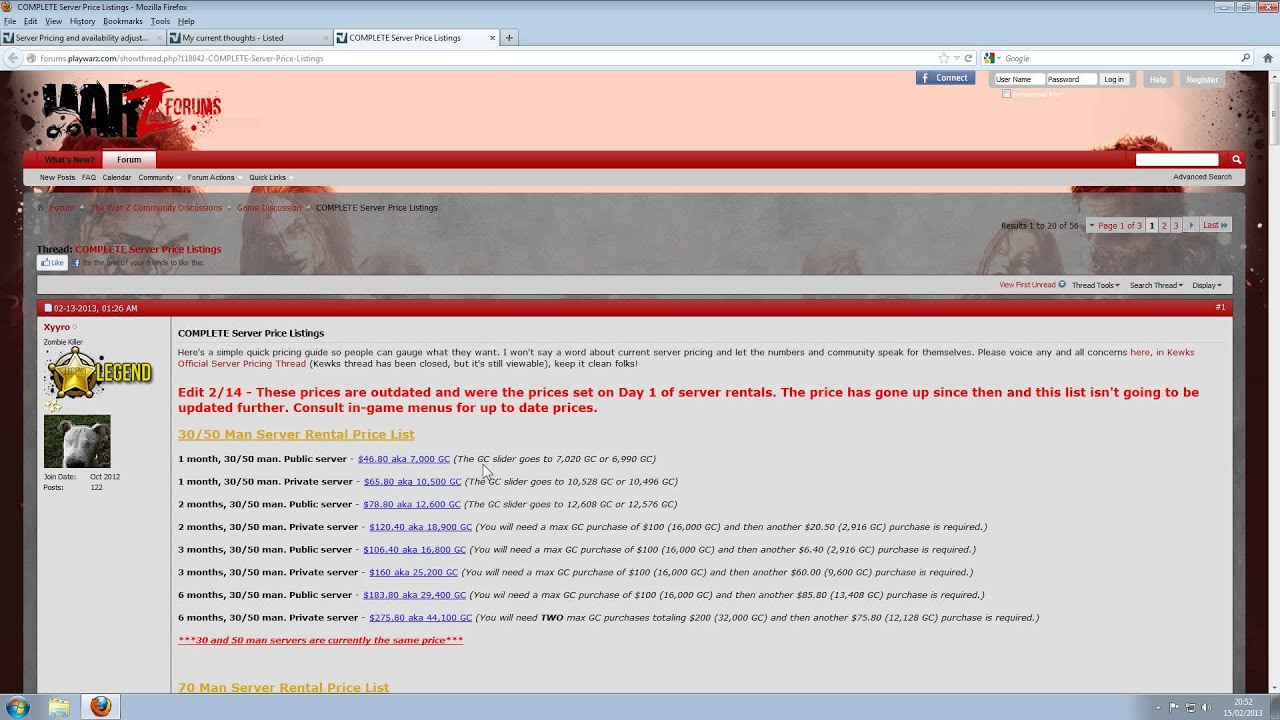Go back with the browser back arrow
Viewport: 1280px width, 720px height.
(13, 58)
